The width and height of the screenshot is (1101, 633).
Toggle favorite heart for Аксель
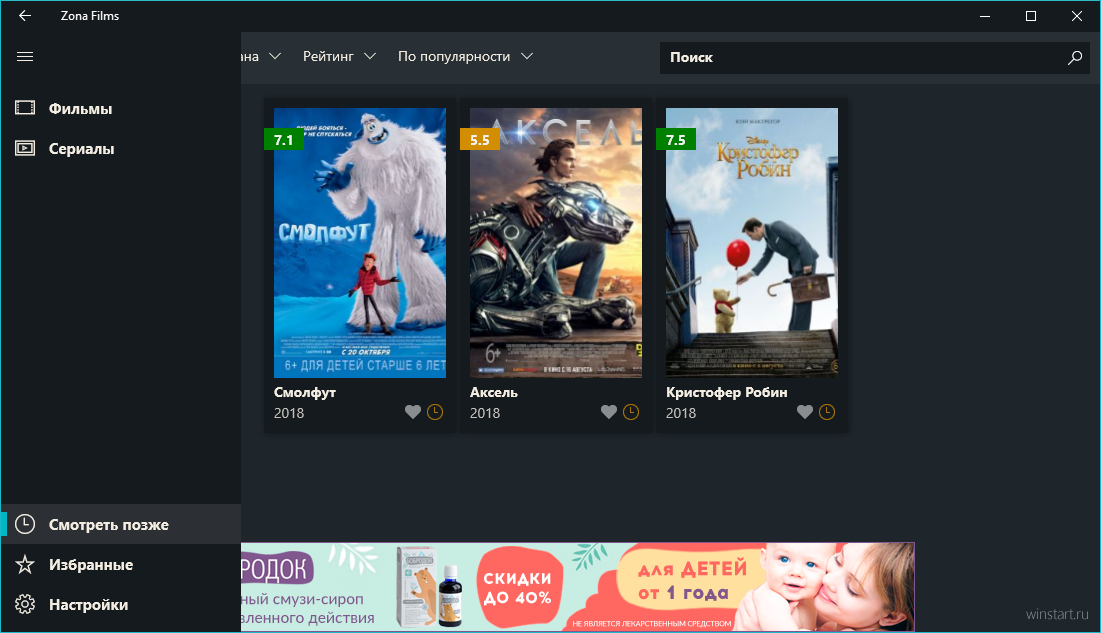609,412
